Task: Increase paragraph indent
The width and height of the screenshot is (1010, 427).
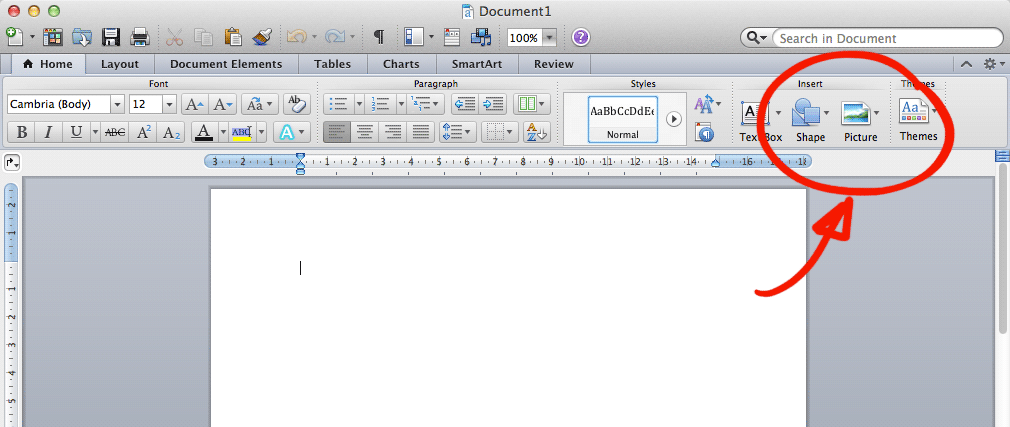Action: point(493,104)
